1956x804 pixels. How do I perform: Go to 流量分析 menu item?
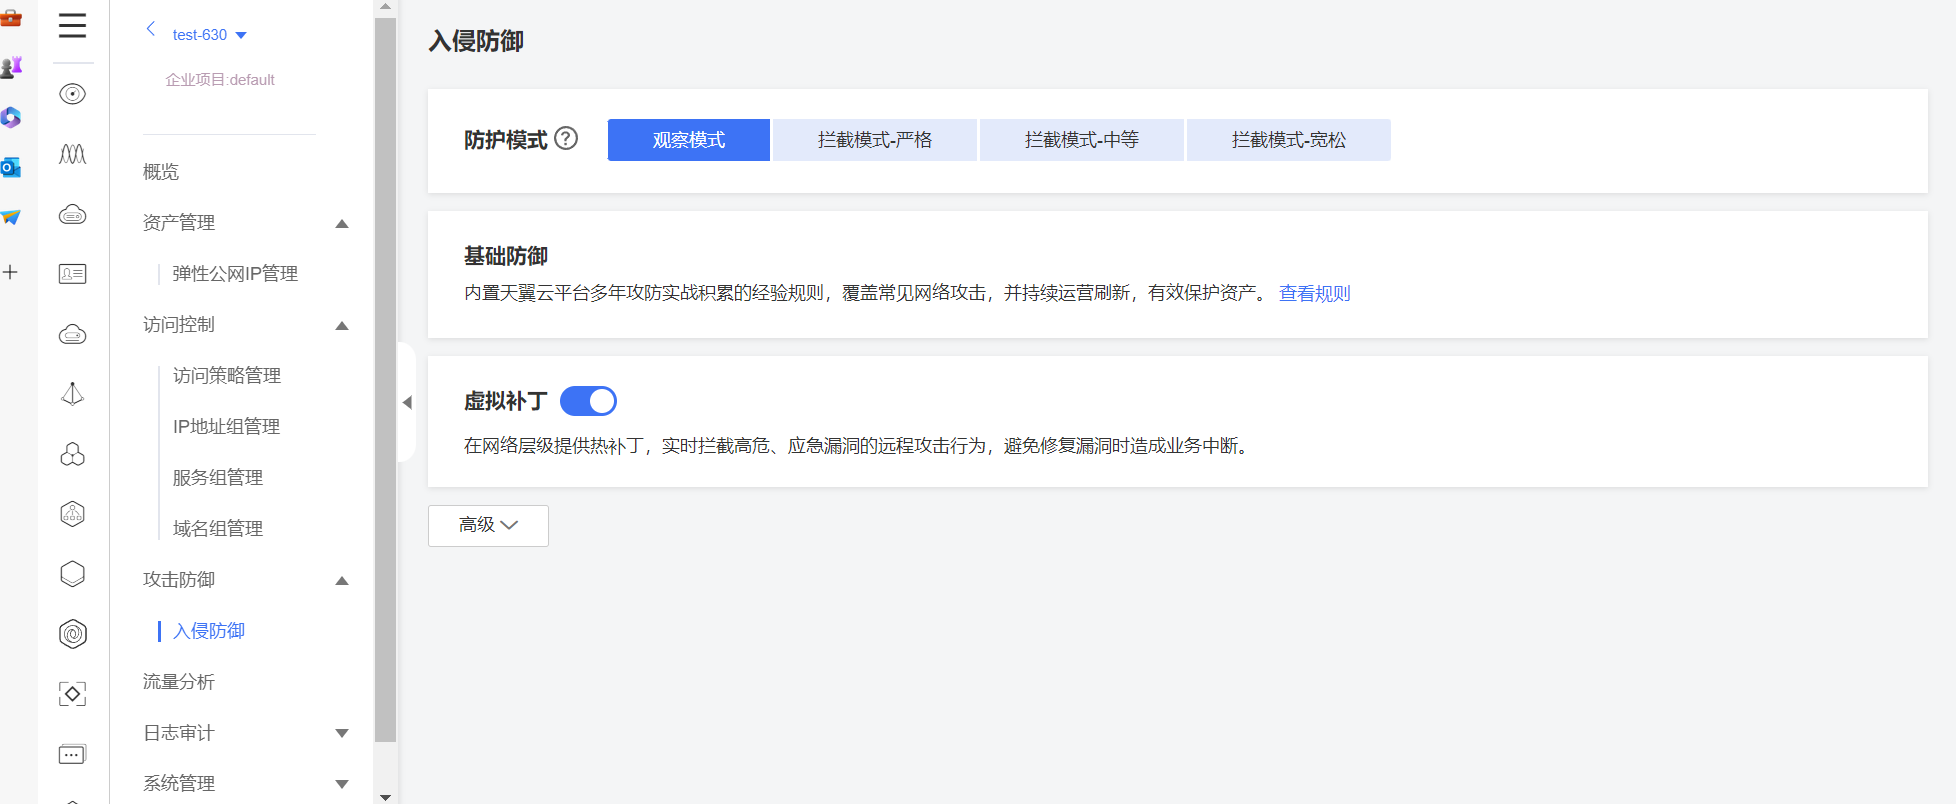[x=179, y=682]
